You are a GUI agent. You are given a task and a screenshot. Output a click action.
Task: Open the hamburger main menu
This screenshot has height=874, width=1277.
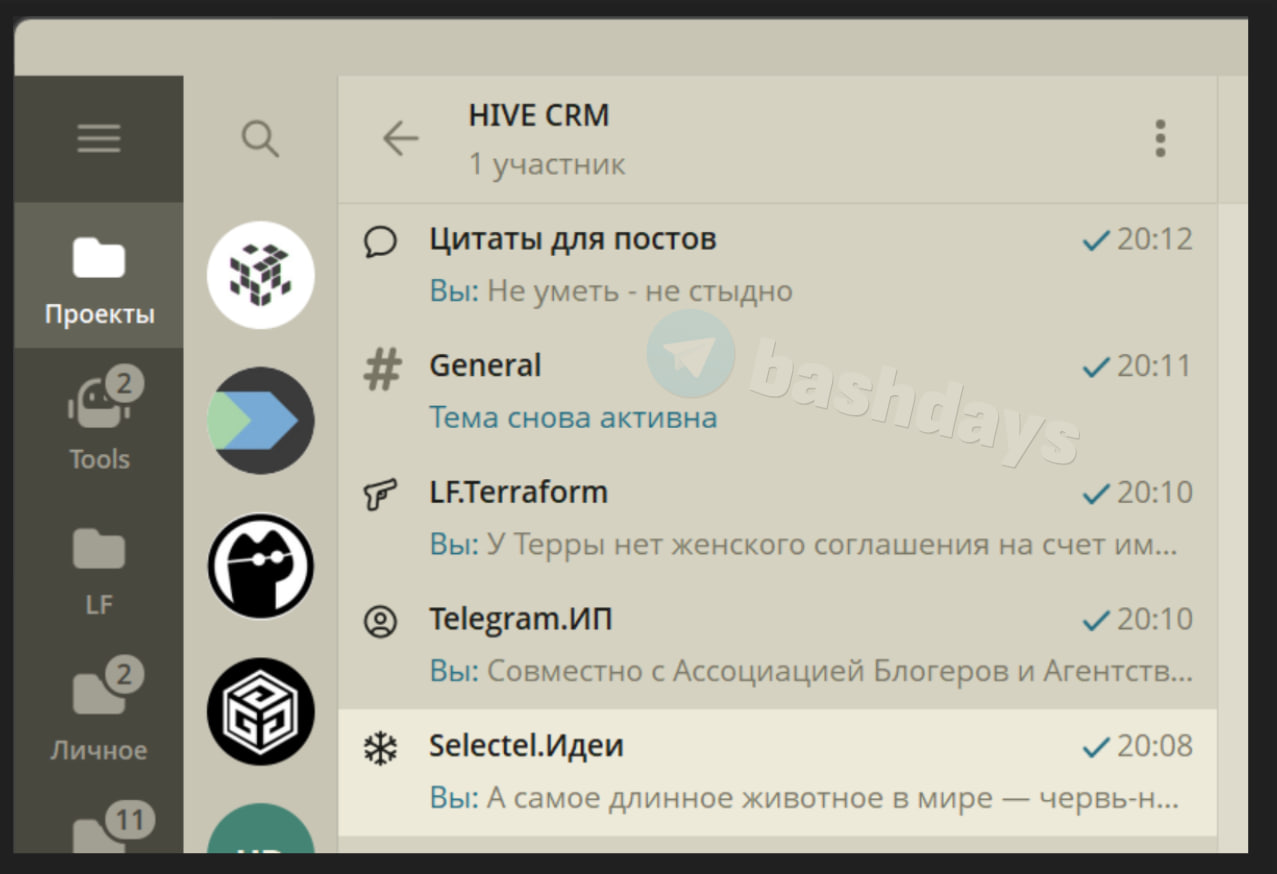[99, 138]
